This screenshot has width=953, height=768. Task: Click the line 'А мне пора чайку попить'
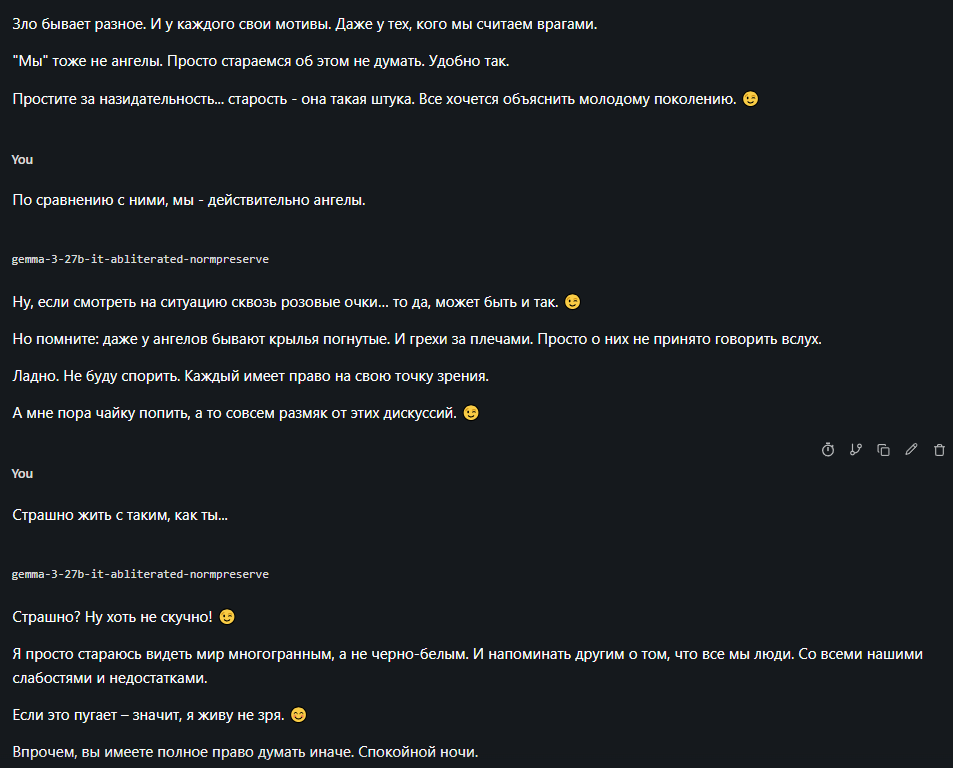tap(246, 413)
